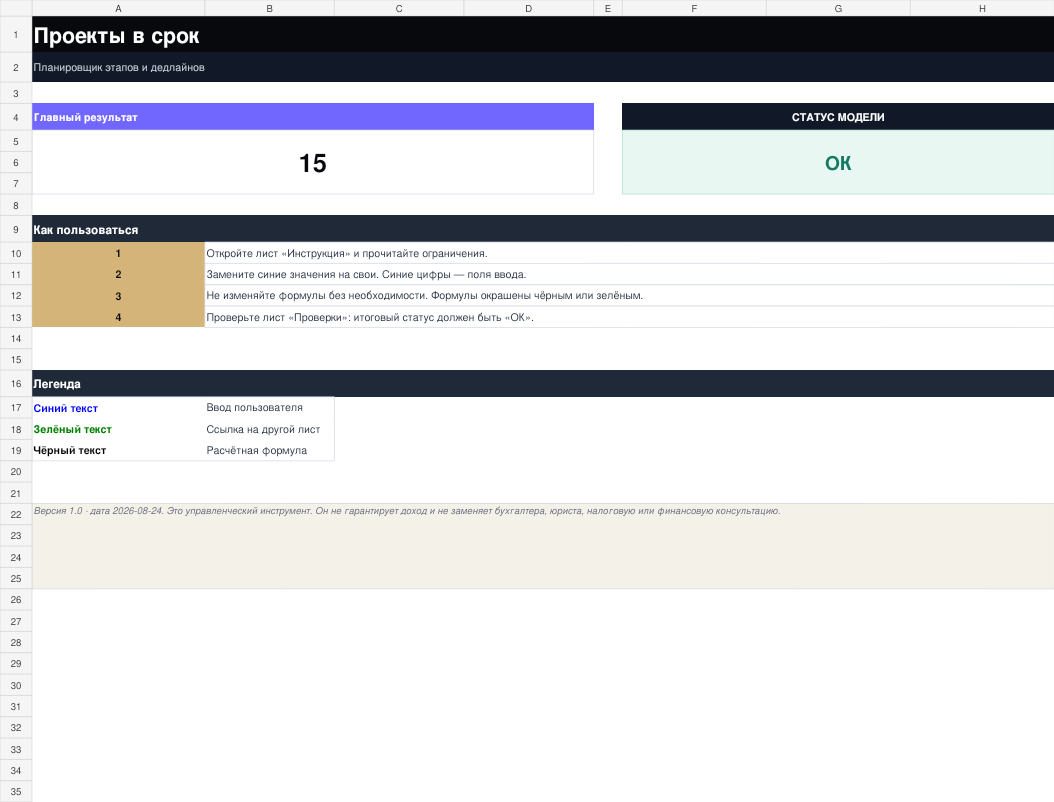Select row 3 header
The width and height of the screenshot is (1054, 802).
coord(16,93)
